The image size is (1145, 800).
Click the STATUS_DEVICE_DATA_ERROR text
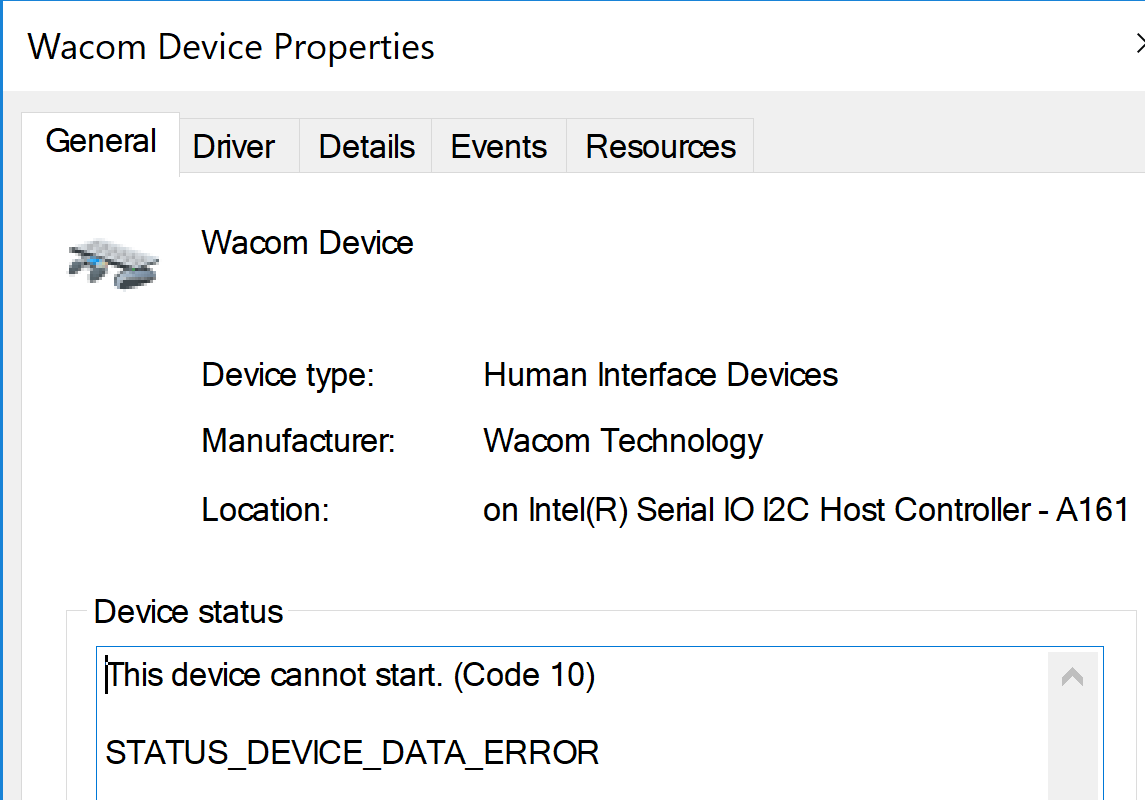352,753
